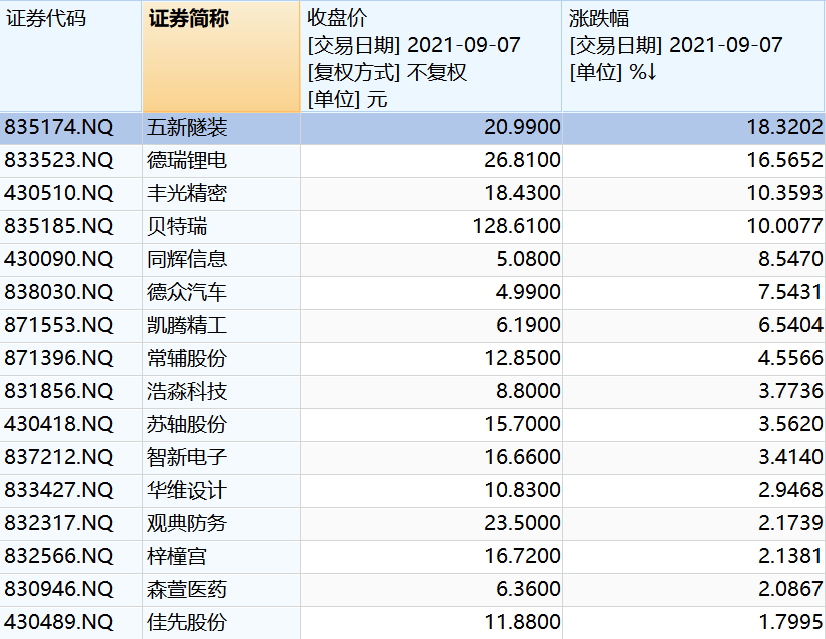Click change value 16.5652
The height and width of the screenshot is (639, 826).
coord(785,160)
